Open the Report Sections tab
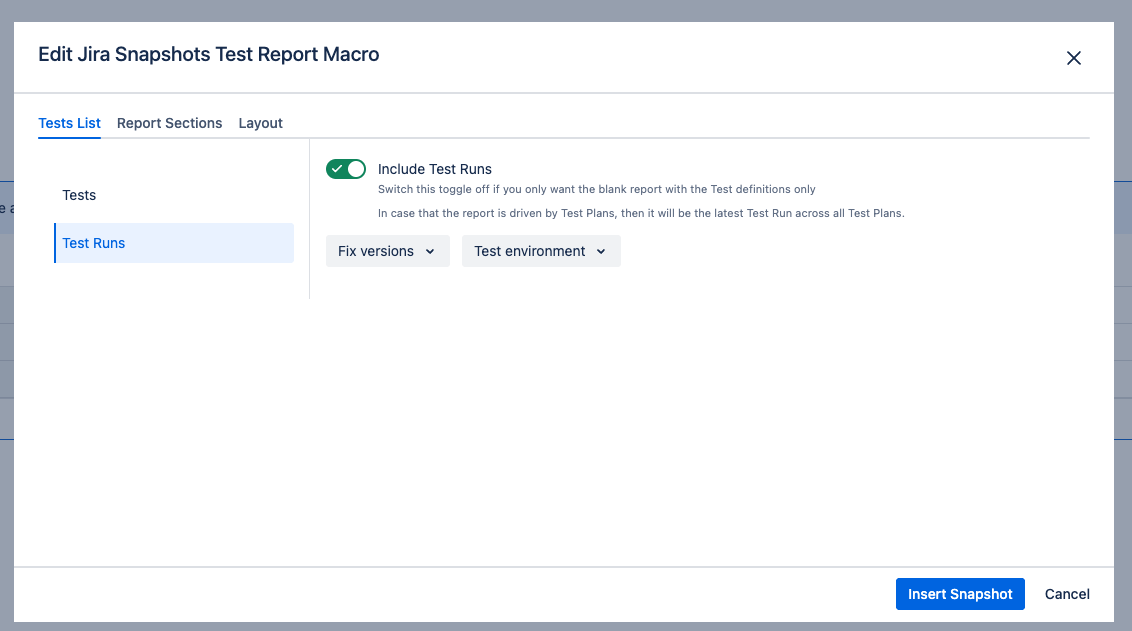Screen dimensions: 1132x631 click(x=170, y=123)
